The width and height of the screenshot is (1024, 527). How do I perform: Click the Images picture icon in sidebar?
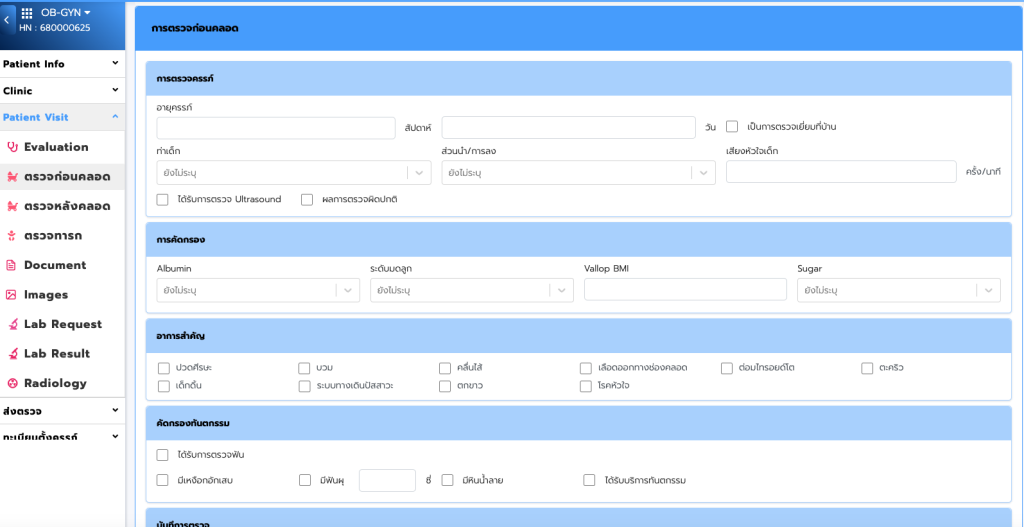point(12,295)
